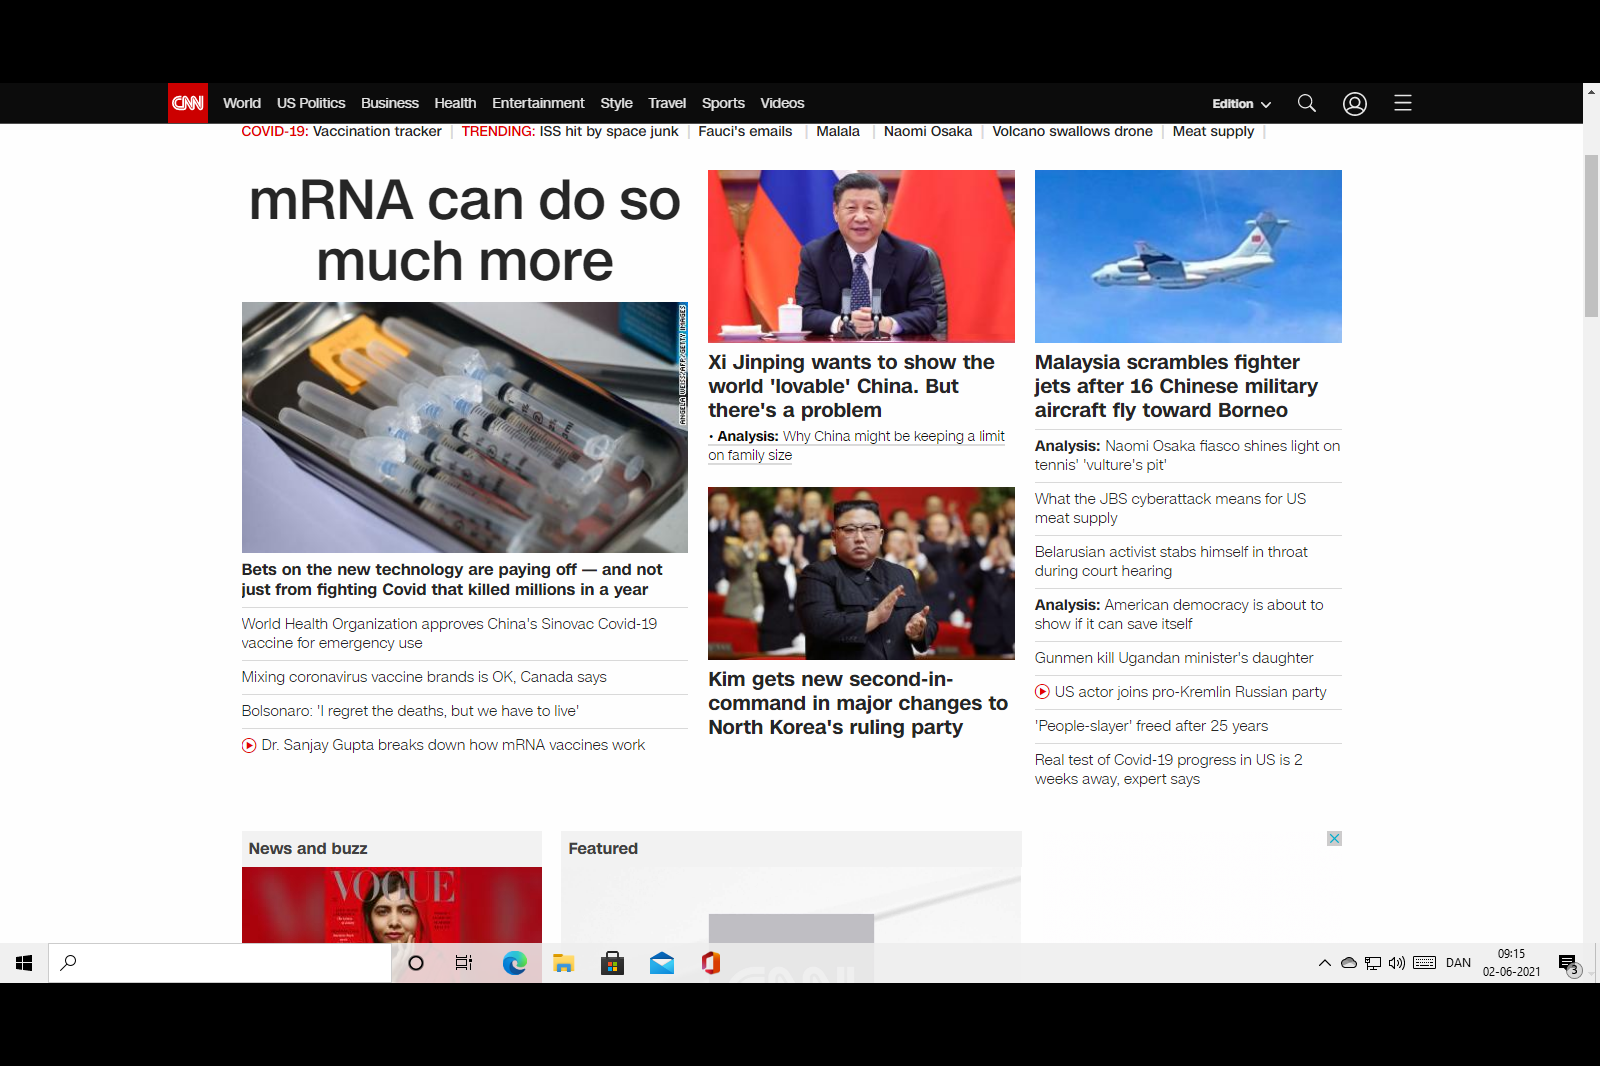Open the Mail app

[661, 963]
